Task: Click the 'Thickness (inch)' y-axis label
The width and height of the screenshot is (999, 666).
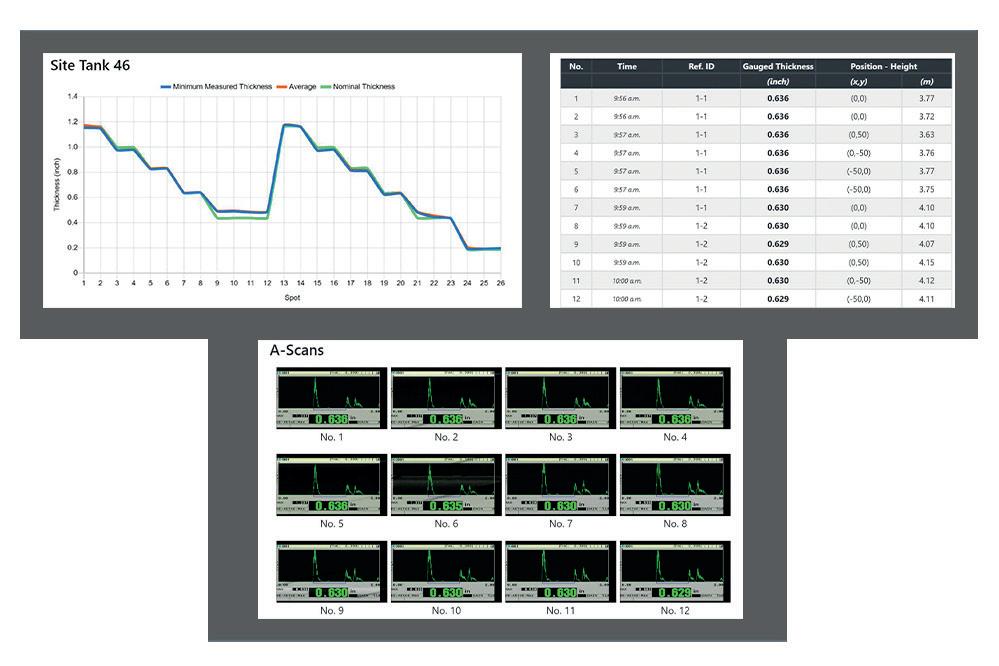Action: [x=57, y=184]
